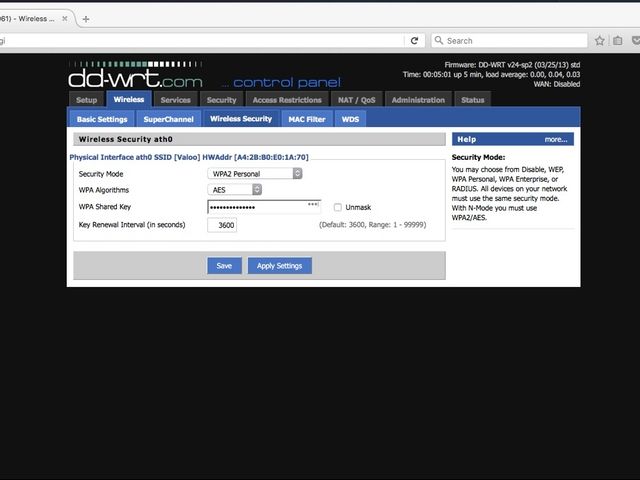Click the 'Security Mode:' help heading
The image size is (640, 480).
(478, 157)
